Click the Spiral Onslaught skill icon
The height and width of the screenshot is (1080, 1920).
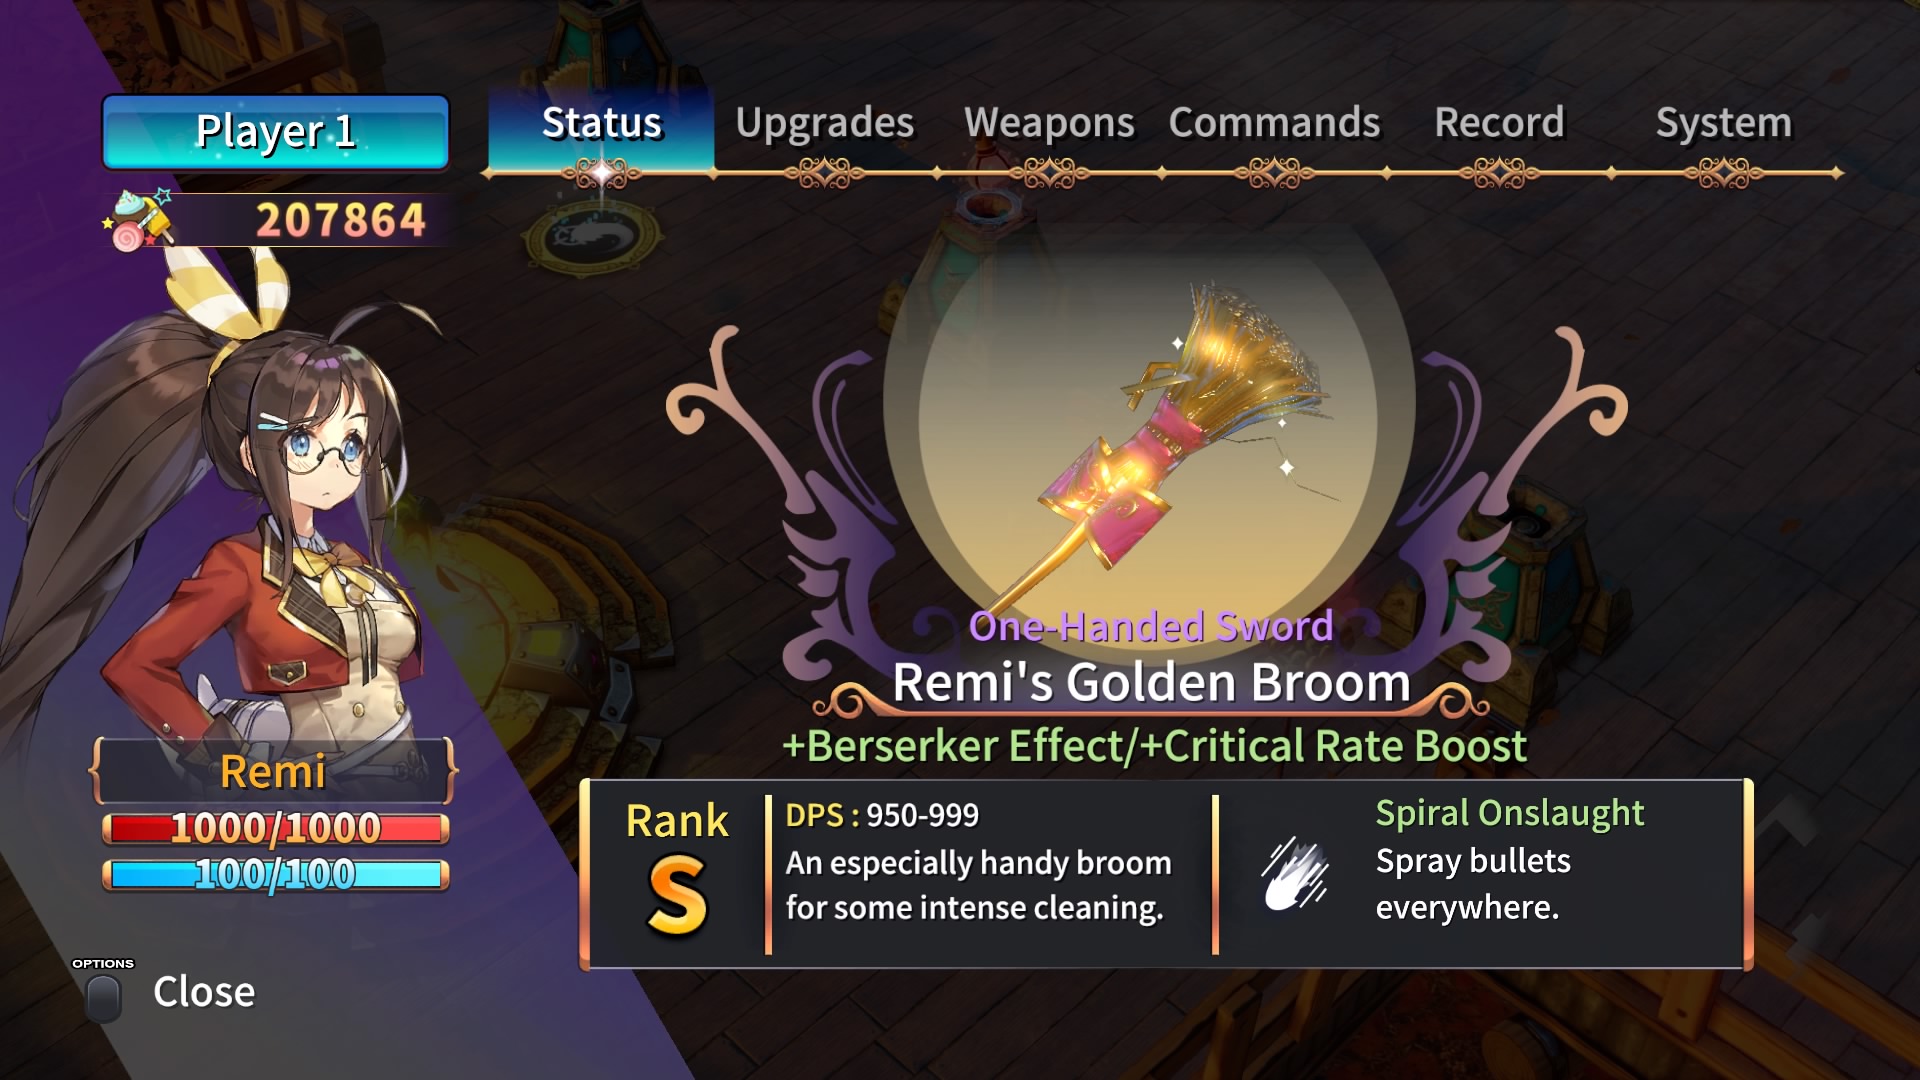pyautogui.click(x=1295, y=873)
